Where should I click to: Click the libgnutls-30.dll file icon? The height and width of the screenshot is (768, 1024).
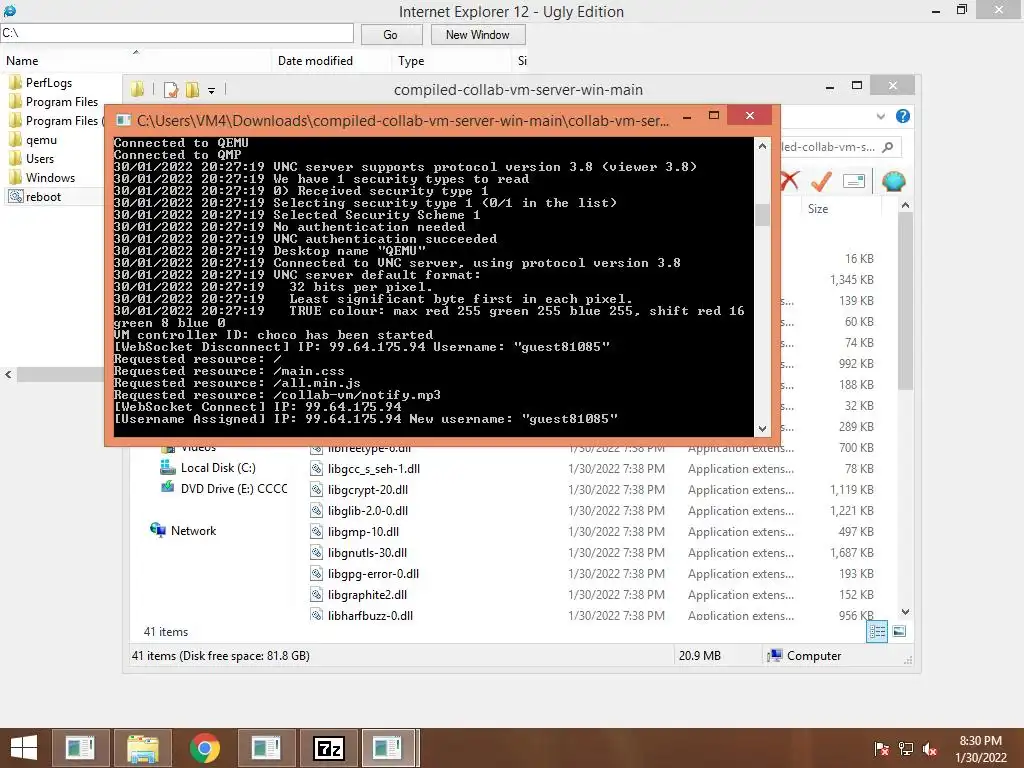point(316,552)
